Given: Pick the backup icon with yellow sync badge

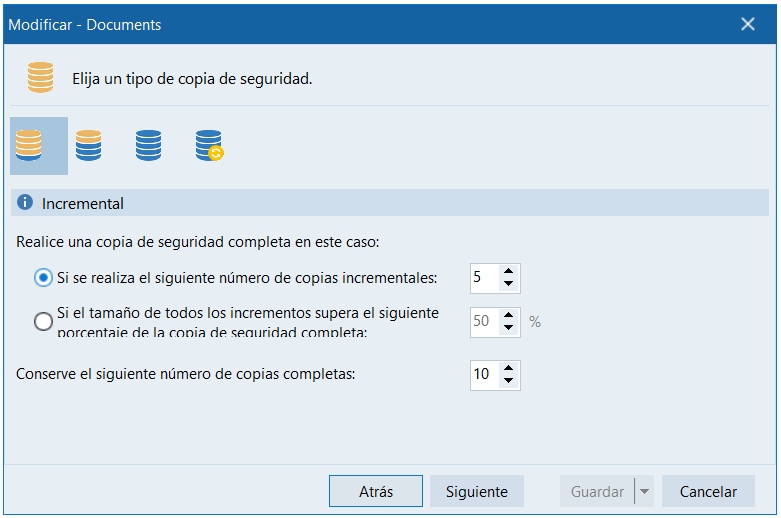Looking at the screenshot, I should click(209, 146).
